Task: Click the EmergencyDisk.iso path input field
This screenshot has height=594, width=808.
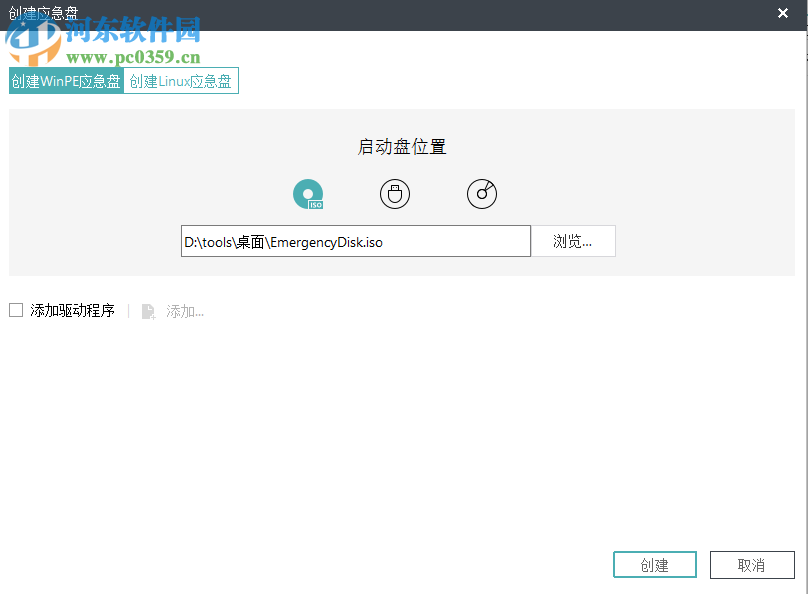Action: [x=355, y=240]
